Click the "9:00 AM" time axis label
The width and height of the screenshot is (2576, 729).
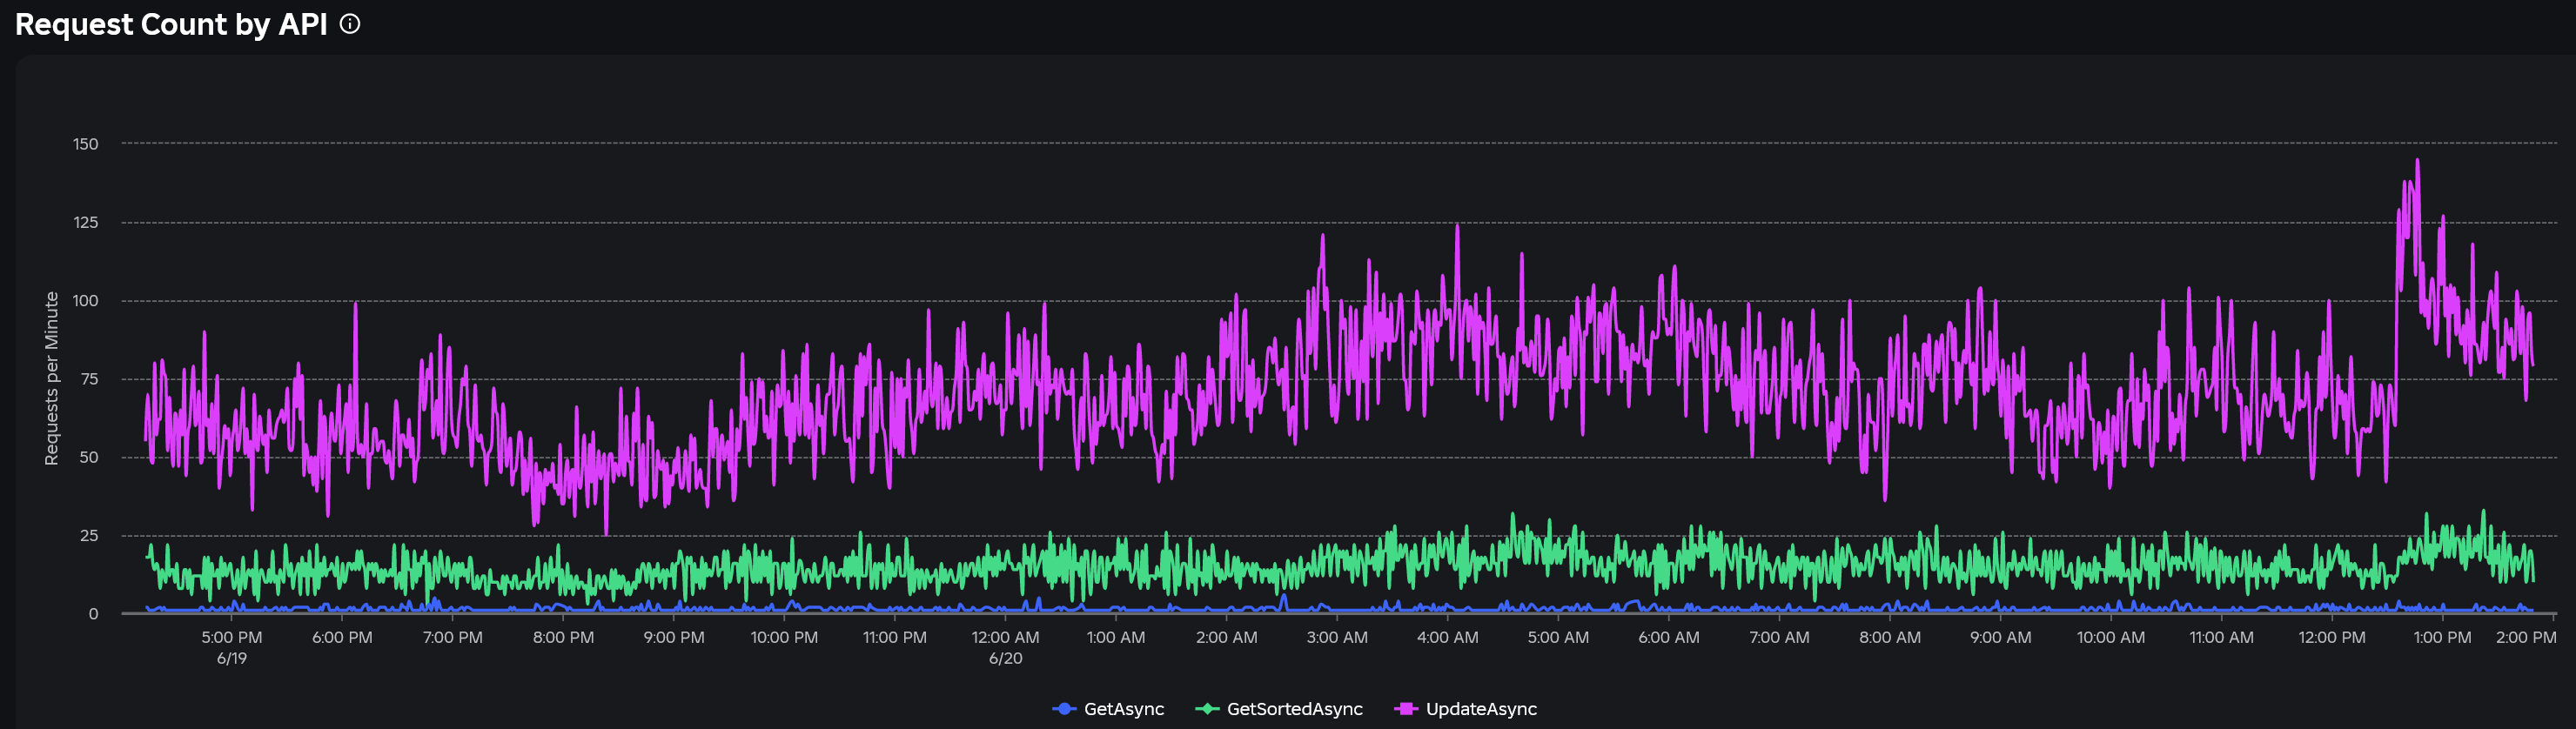click(x=2001, y=637)
